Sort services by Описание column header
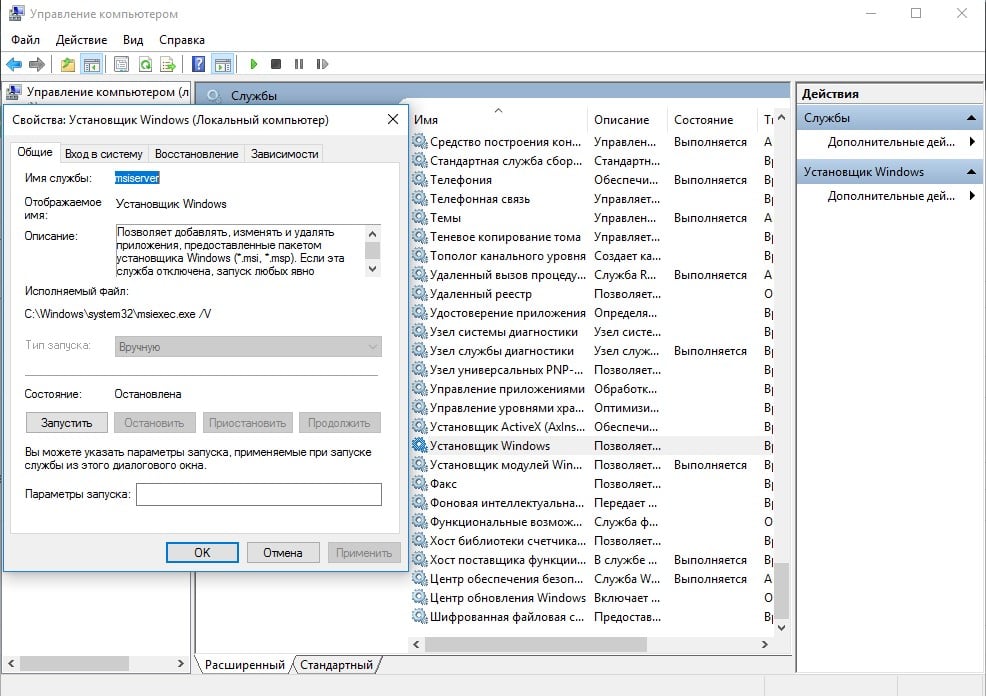This screenshot has height=696, width=986. pyautogui.click(x=628, y=119)
